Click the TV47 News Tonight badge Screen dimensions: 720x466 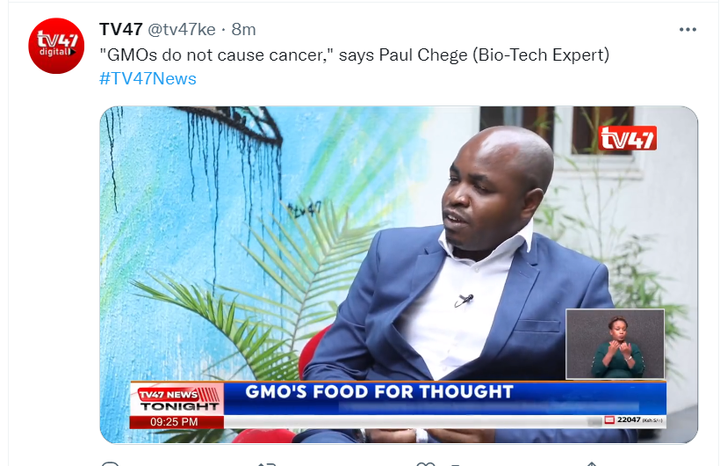(177, 399)
